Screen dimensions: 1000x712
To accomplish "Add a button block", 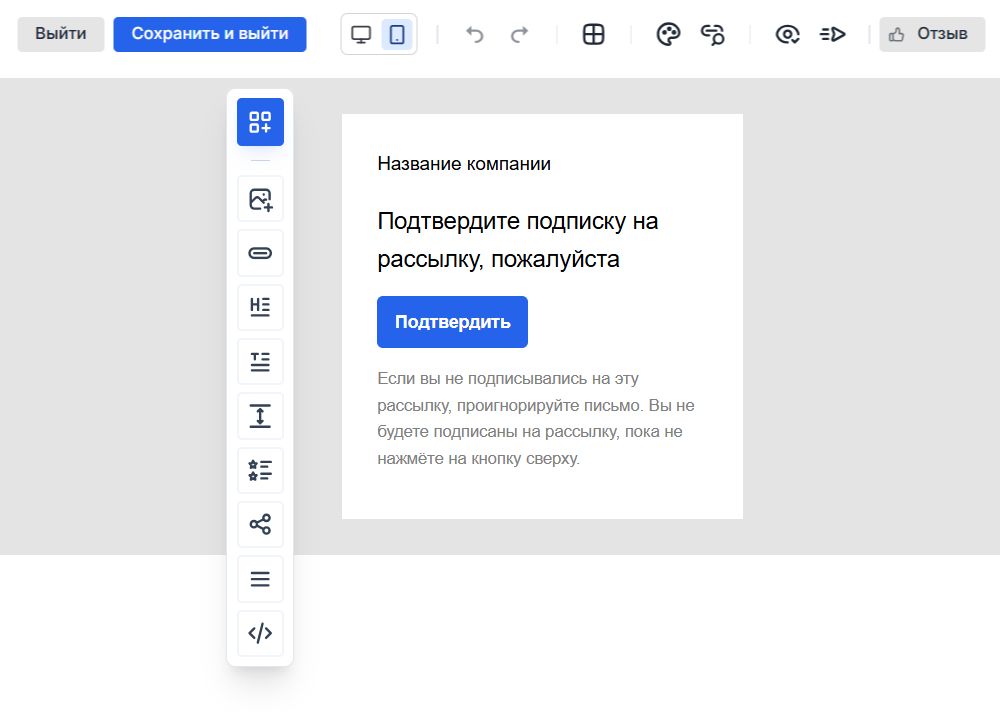I will click(x=260, y=253).
